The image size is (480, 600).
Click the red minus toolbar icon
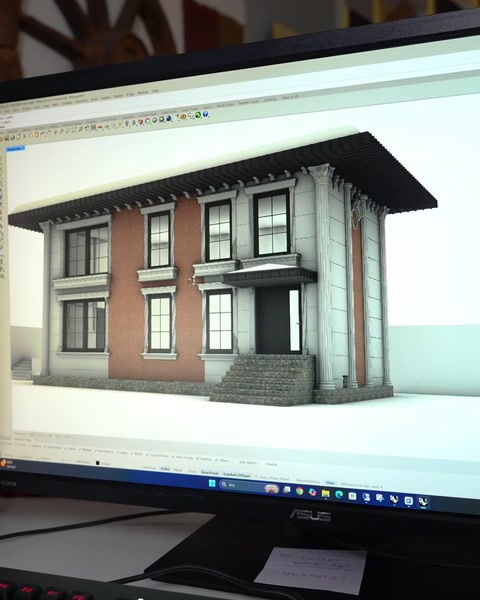(100, 127)
